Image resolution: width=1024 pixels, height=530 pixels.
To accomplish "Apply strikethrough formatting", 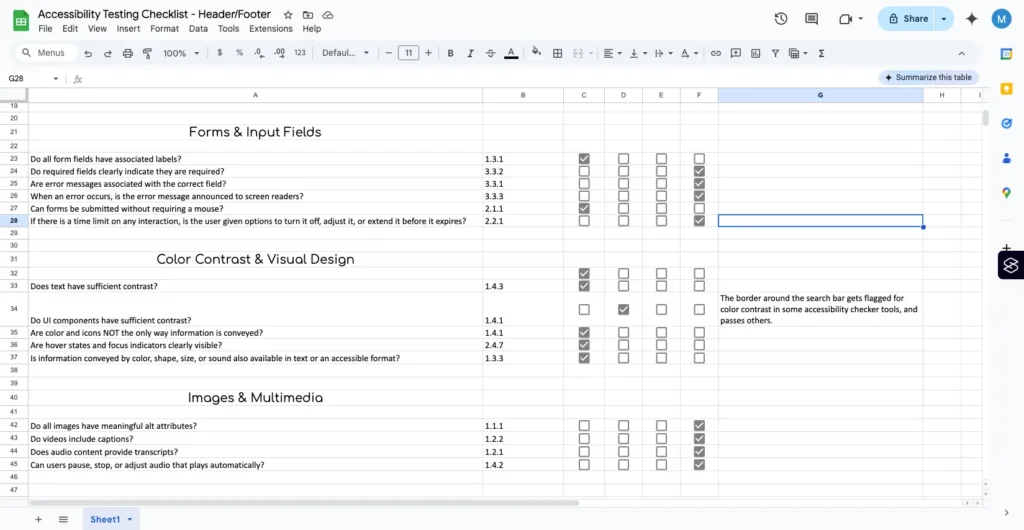I will pos(490,54).
